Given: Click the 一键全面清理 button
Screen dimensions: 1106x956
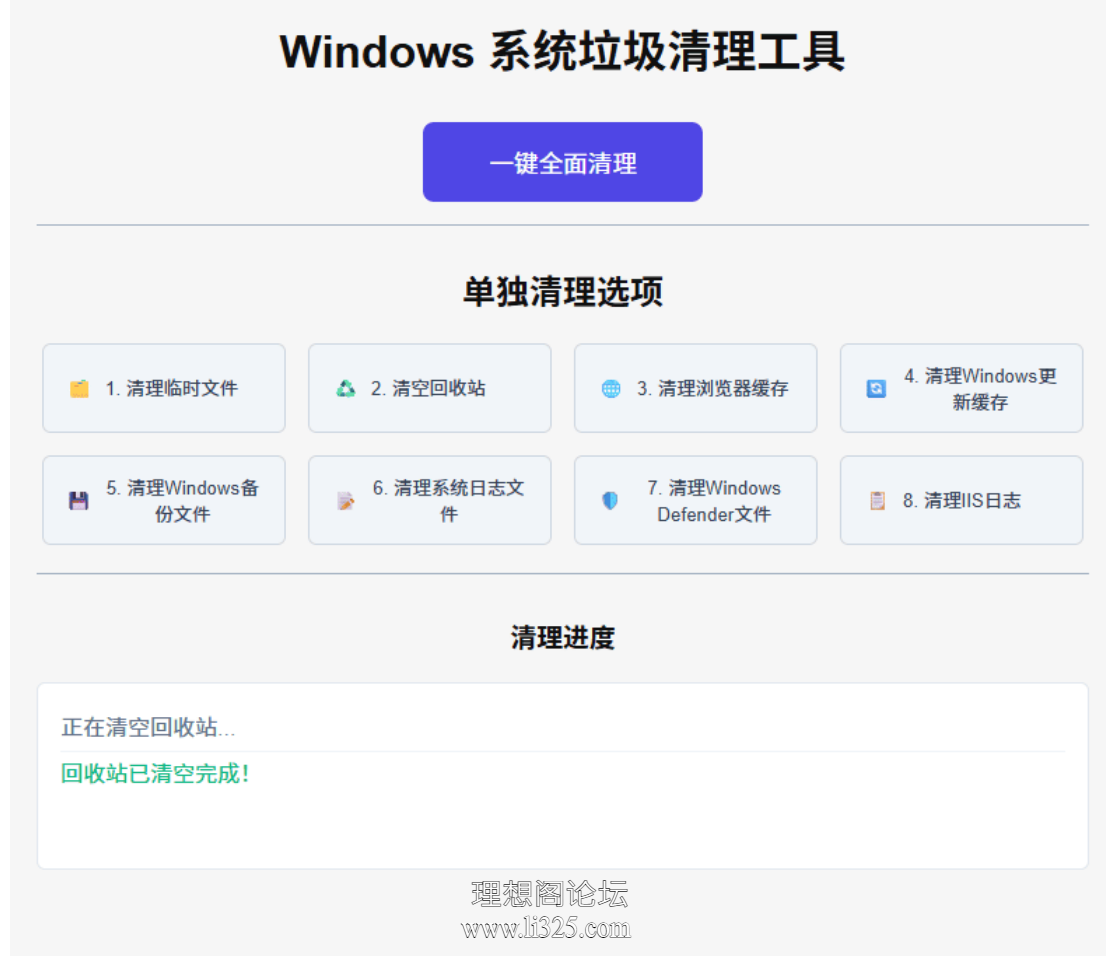Looking at the screenshot, I should pyautogui.click(x=562, y=162).
